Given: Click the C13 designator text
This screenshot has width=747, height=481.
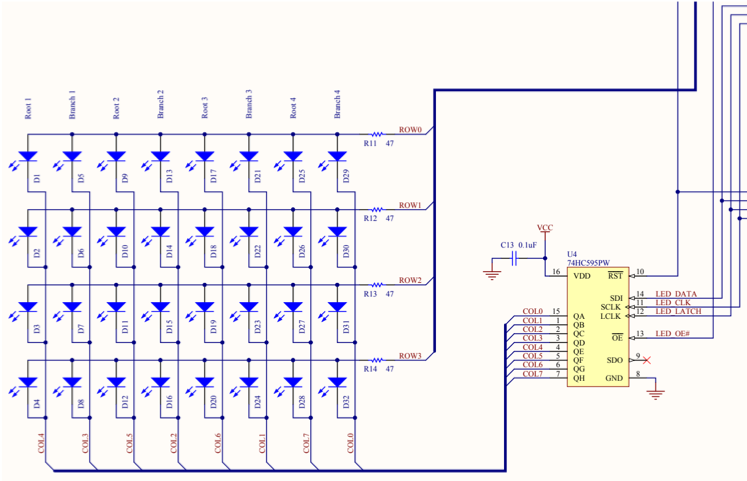Looking at the screenshot, I should pos(507,245).
